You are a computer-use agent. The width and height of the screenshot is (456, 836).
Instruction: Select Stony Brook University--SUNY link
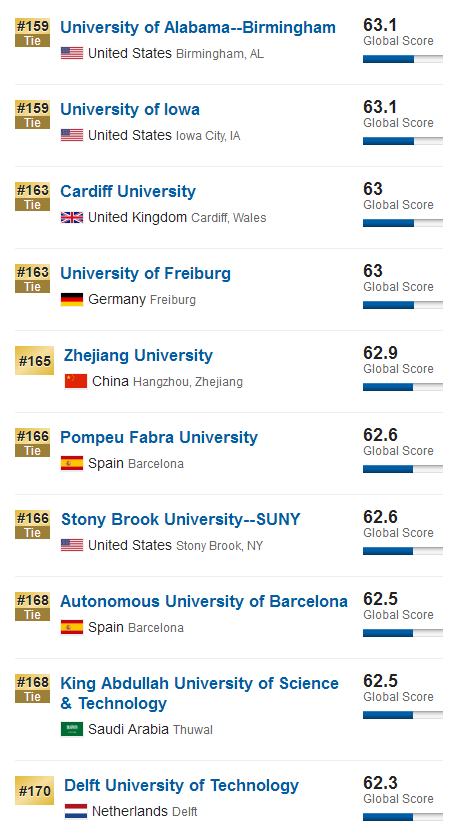(181, 519)
